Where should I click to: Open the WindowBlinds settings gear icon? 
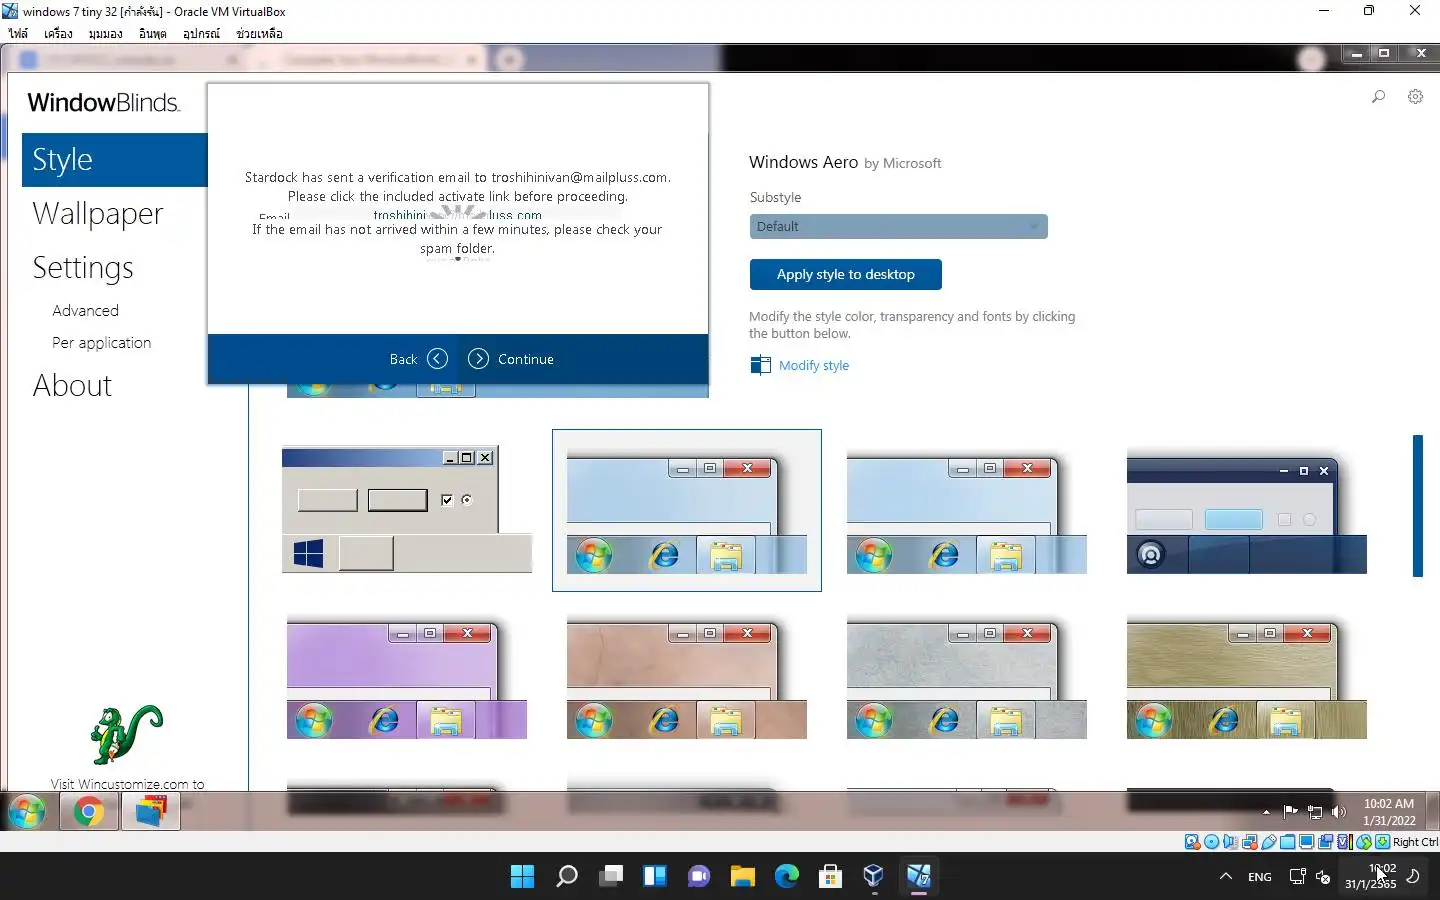[x=1415, y=97]
